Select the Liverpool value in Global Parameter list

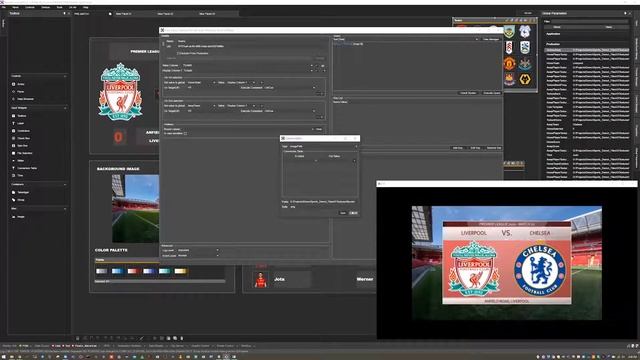(578, 63)
